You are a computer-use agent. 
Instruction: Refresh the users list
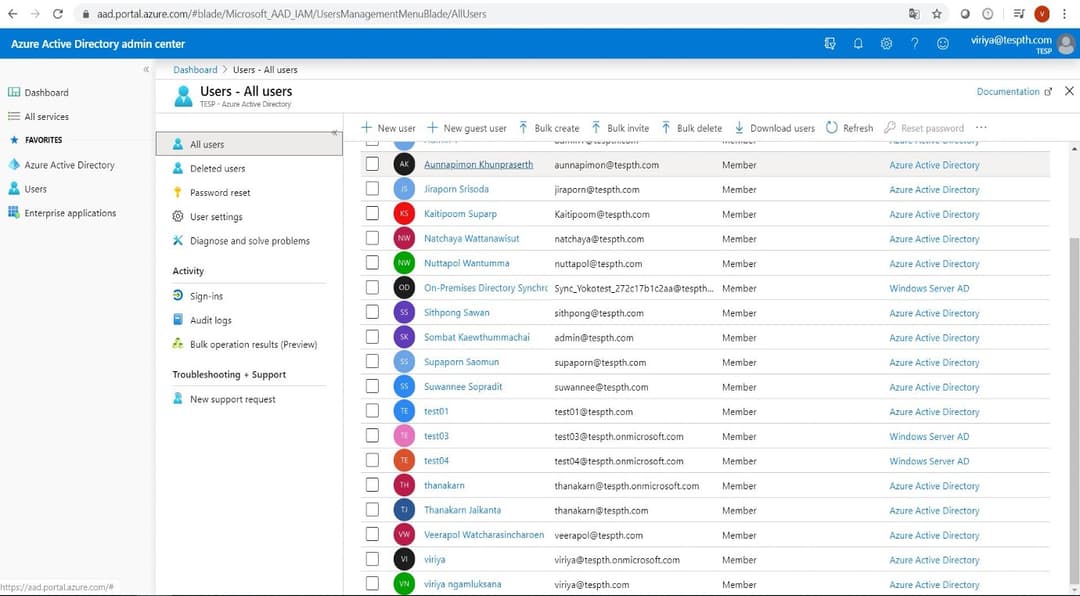tap(849, 128)
